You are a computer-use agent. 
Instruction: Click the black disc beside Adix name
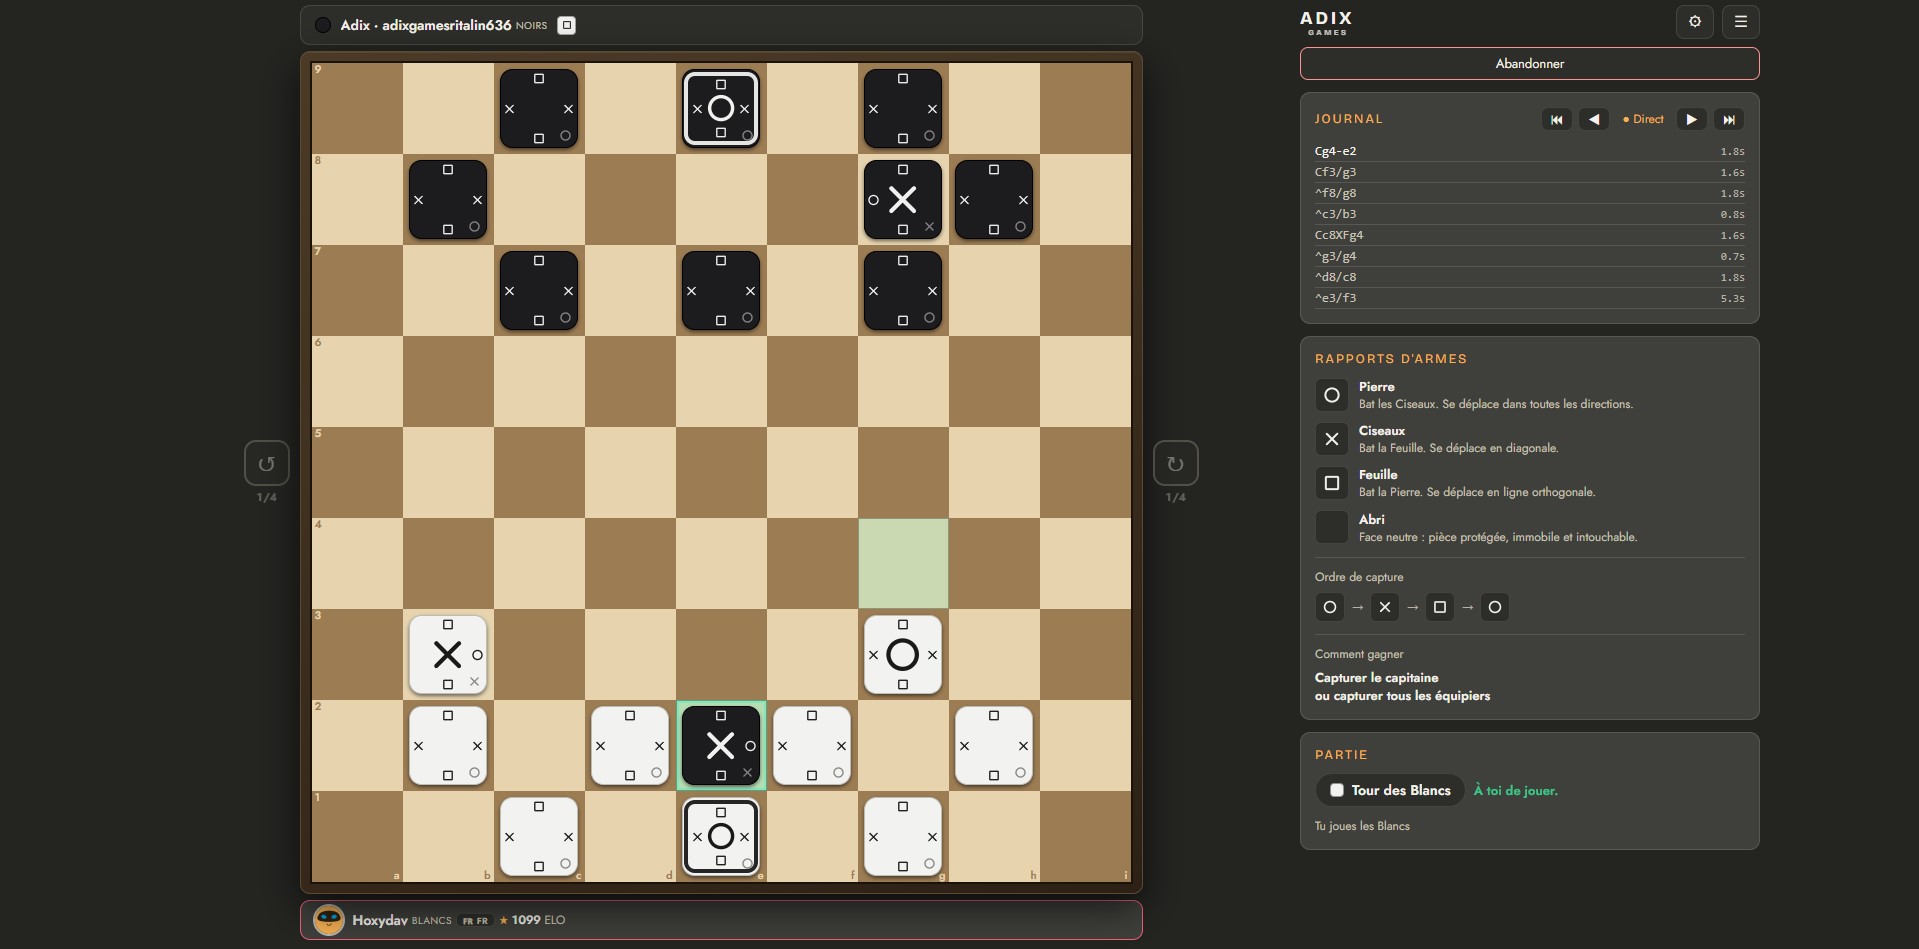point(323,25)
